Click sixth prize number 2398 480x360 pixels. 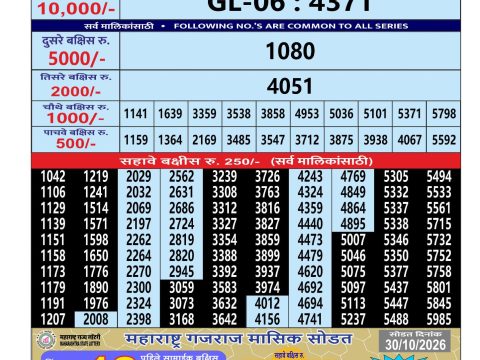pyautogui.click(x=139, y=319)
